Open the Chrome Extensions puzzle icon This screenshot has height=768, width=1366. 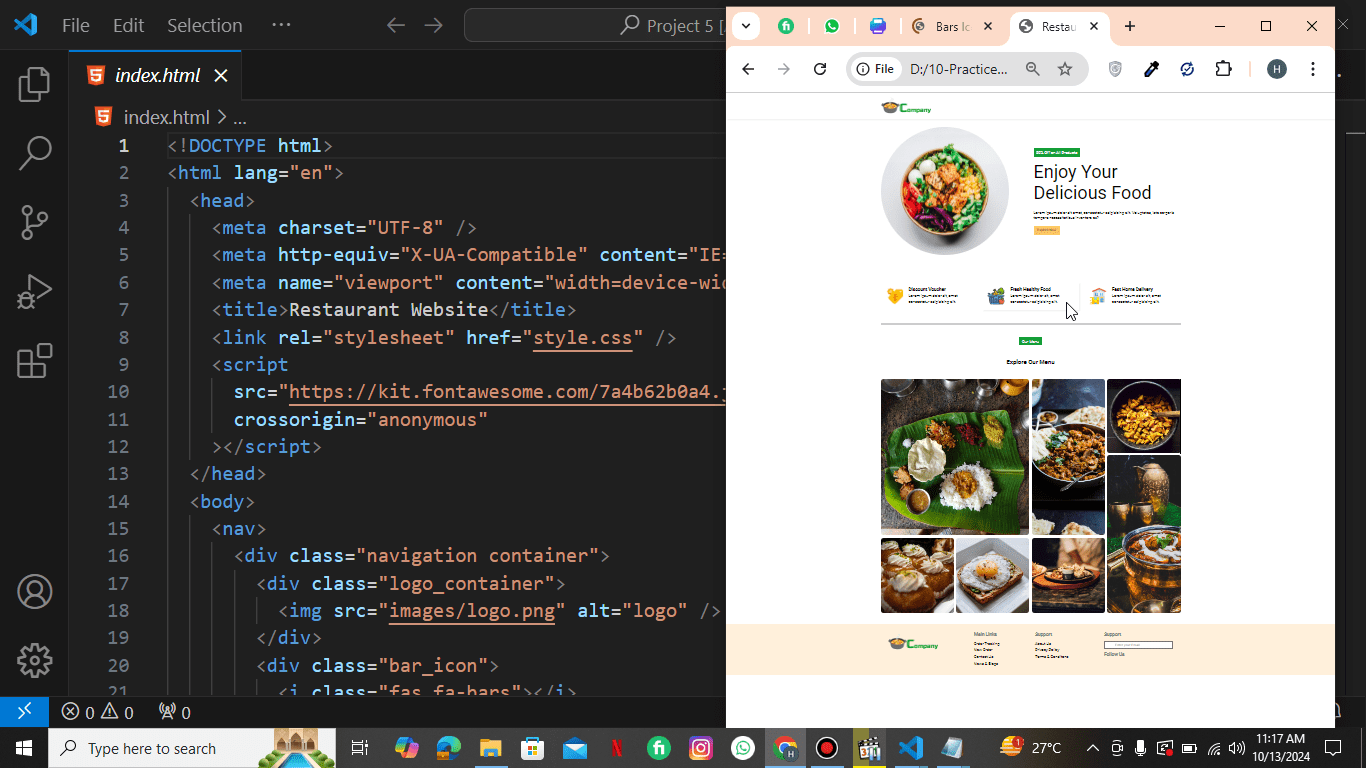tap(1223, 69)
